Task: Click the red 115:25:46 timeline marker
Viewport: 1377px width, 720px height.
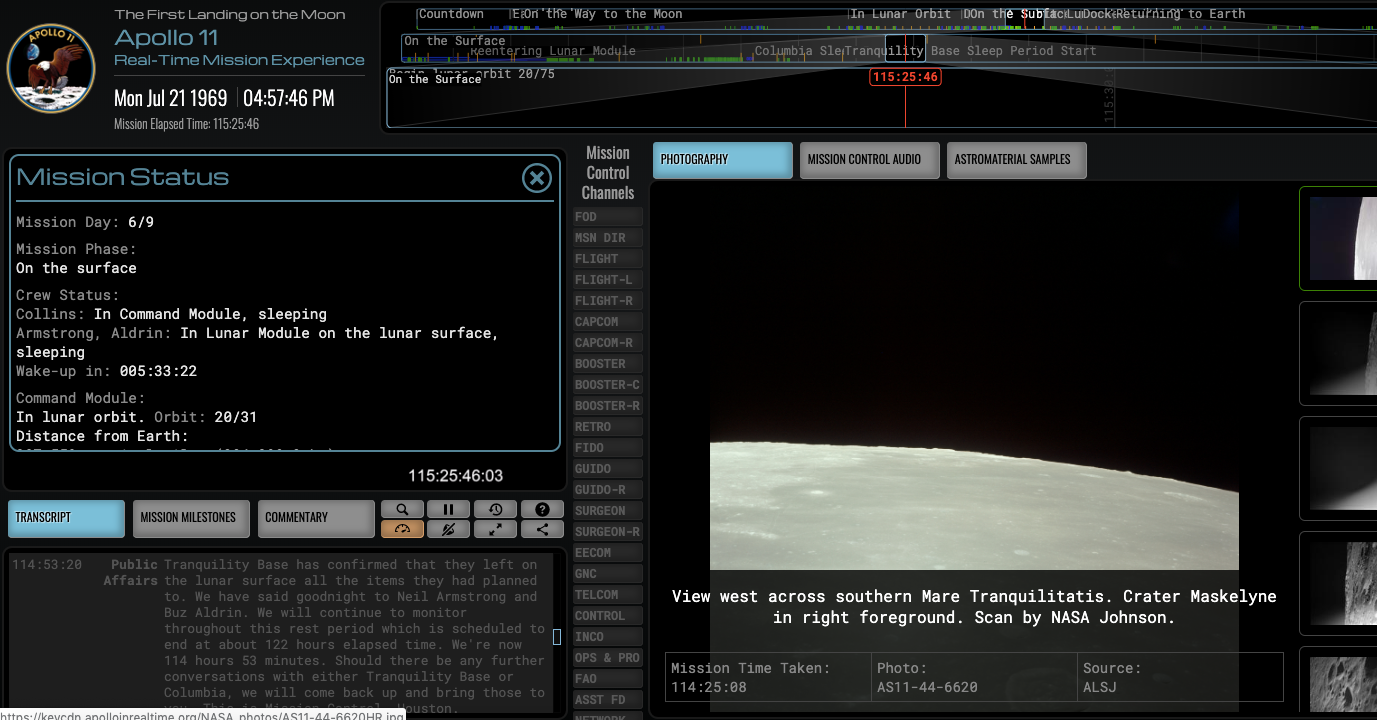Action: coord(905,77)
